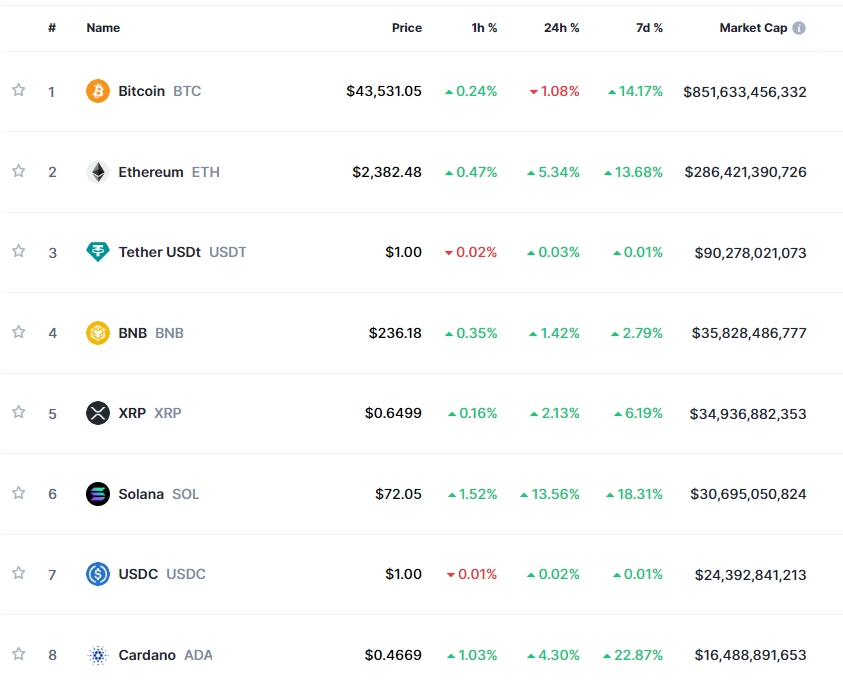Click the Ethereum ETH logo
The image size is (843, 694).
[x=97, y=171]
